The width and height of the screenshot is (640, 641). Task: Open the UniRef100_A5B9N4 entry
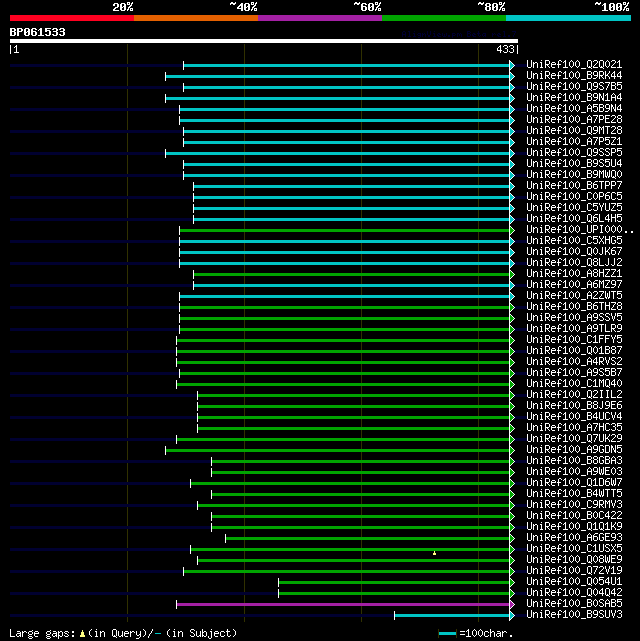[574, 109]
